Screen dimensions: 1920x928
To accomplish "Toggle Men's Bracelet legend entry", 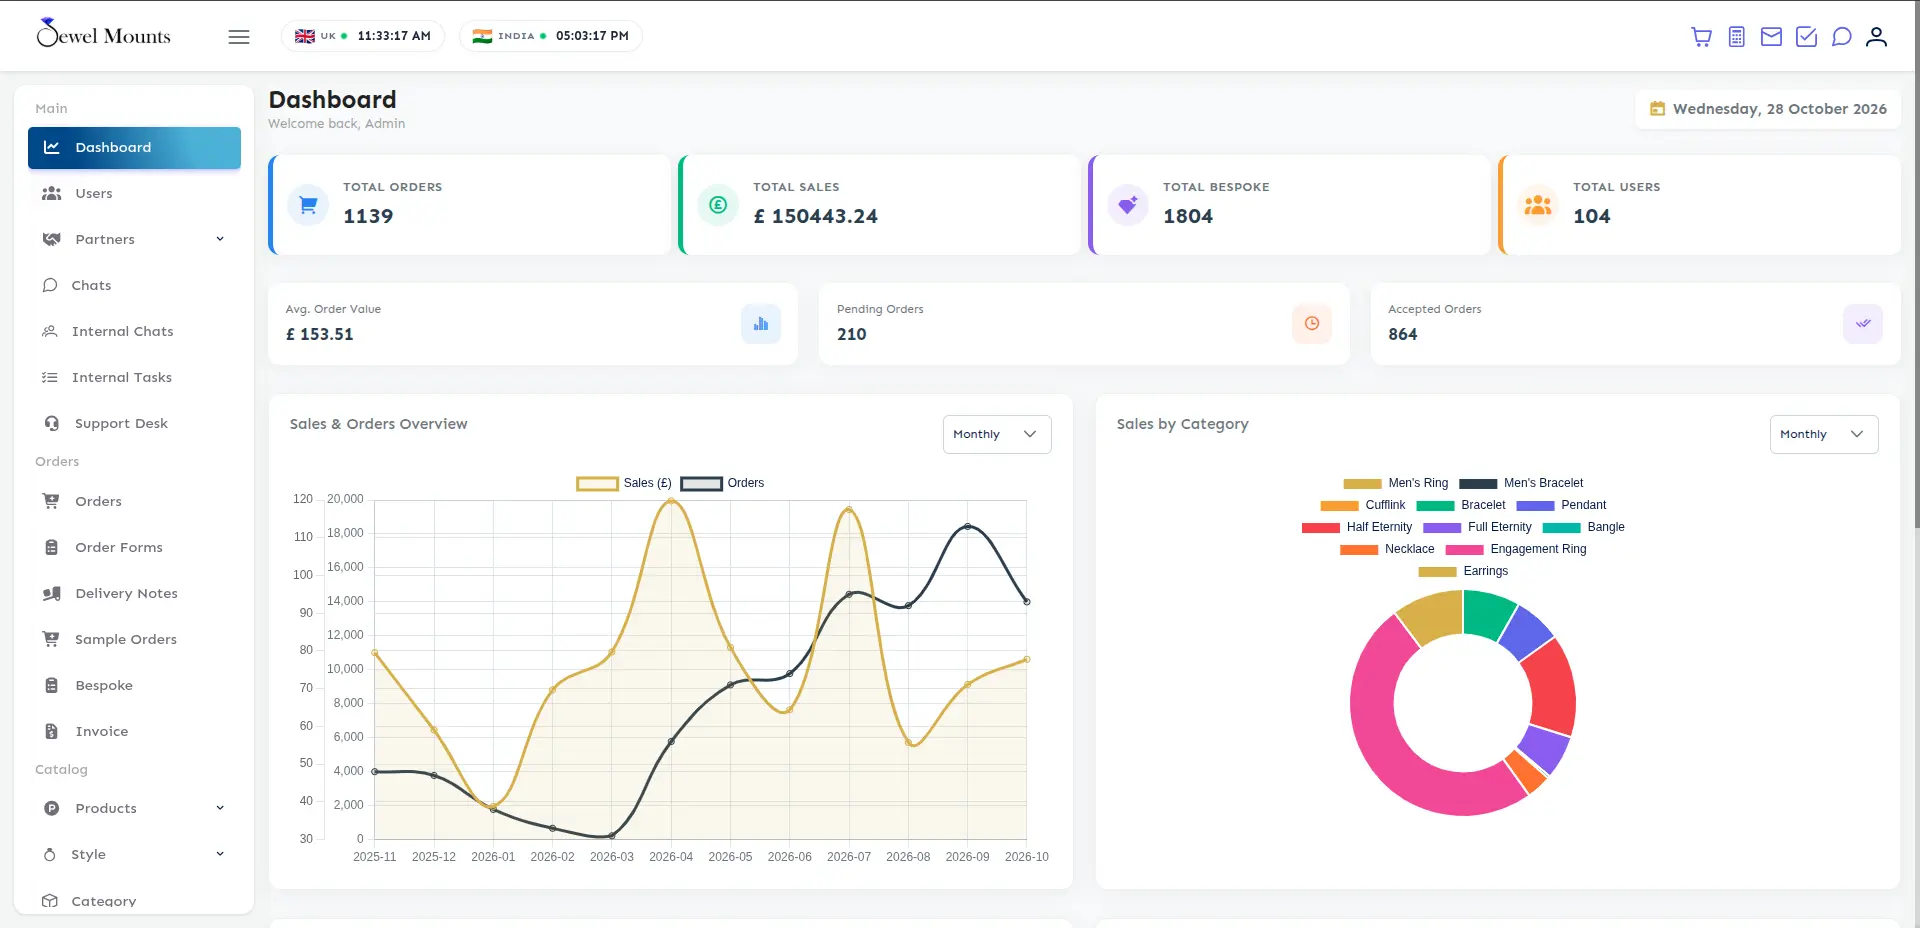I will [1521, 483].
